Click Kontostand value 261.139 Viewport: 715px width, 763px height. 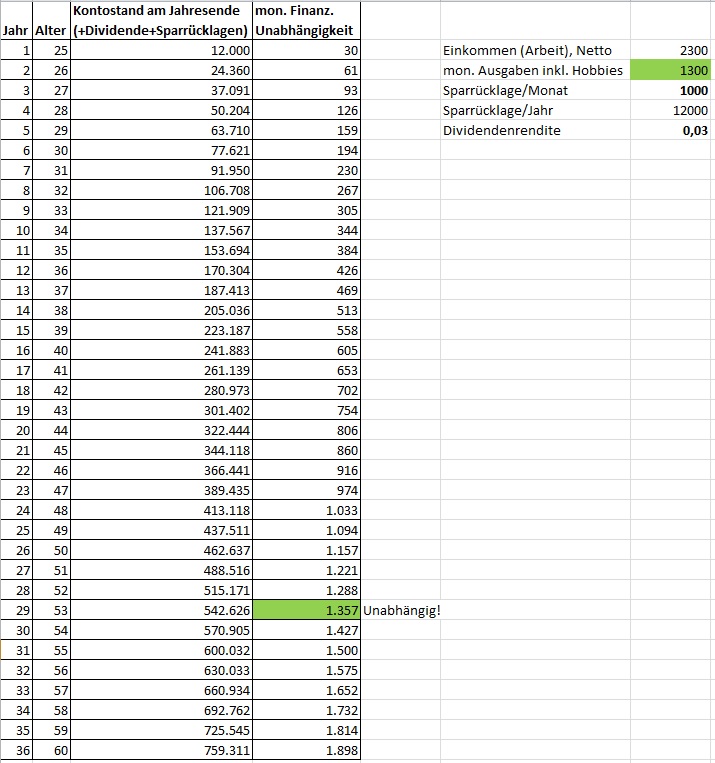[x=161, y=370]
